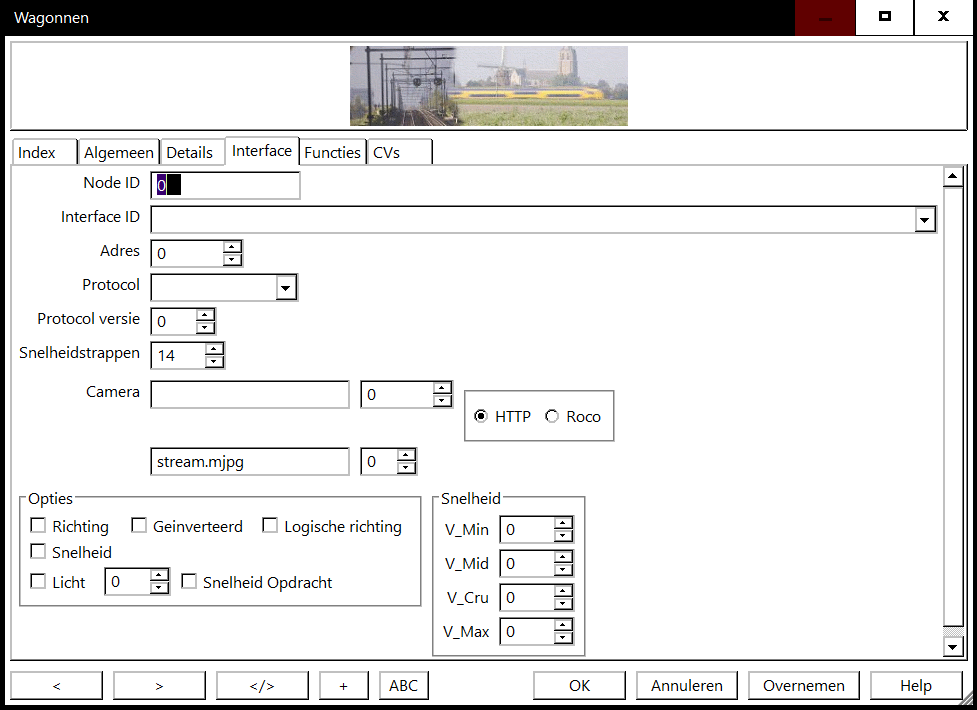977x710 pixels.
Task: Click the previous record '<' button
Action: click(56, 685)
